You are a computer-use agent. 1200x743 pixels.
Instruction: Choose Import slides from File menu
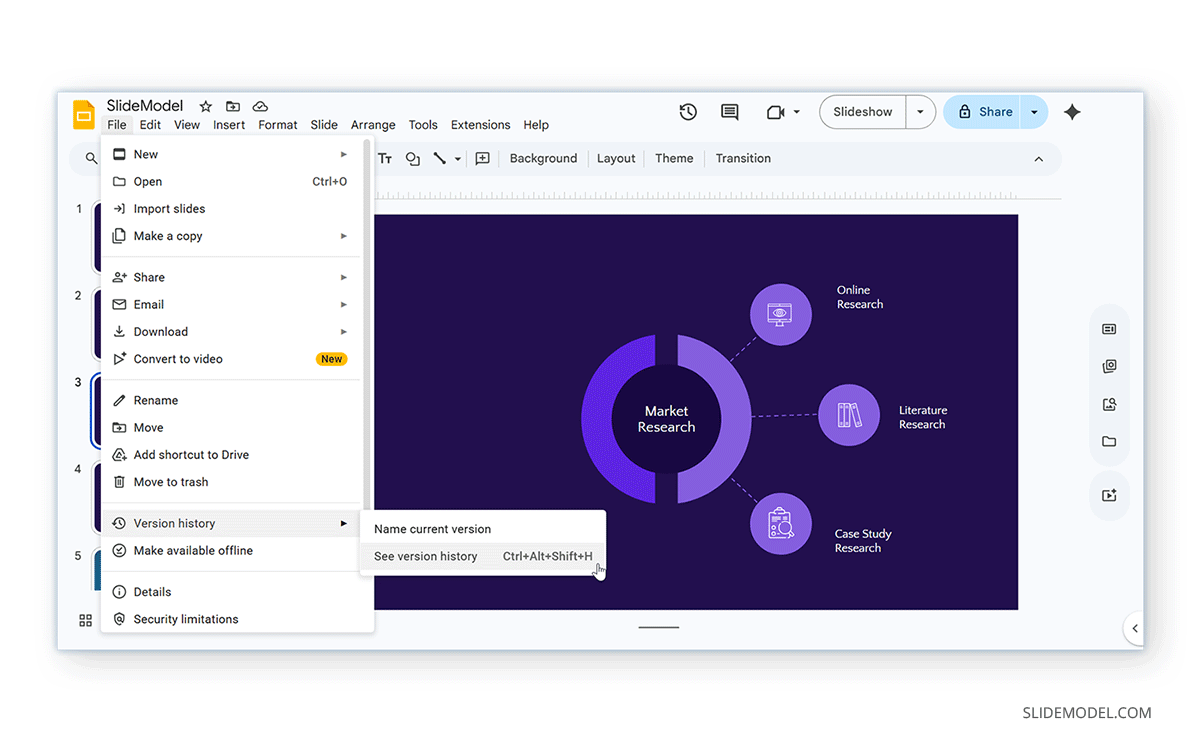pyautogui.click(x=231, y=209)
